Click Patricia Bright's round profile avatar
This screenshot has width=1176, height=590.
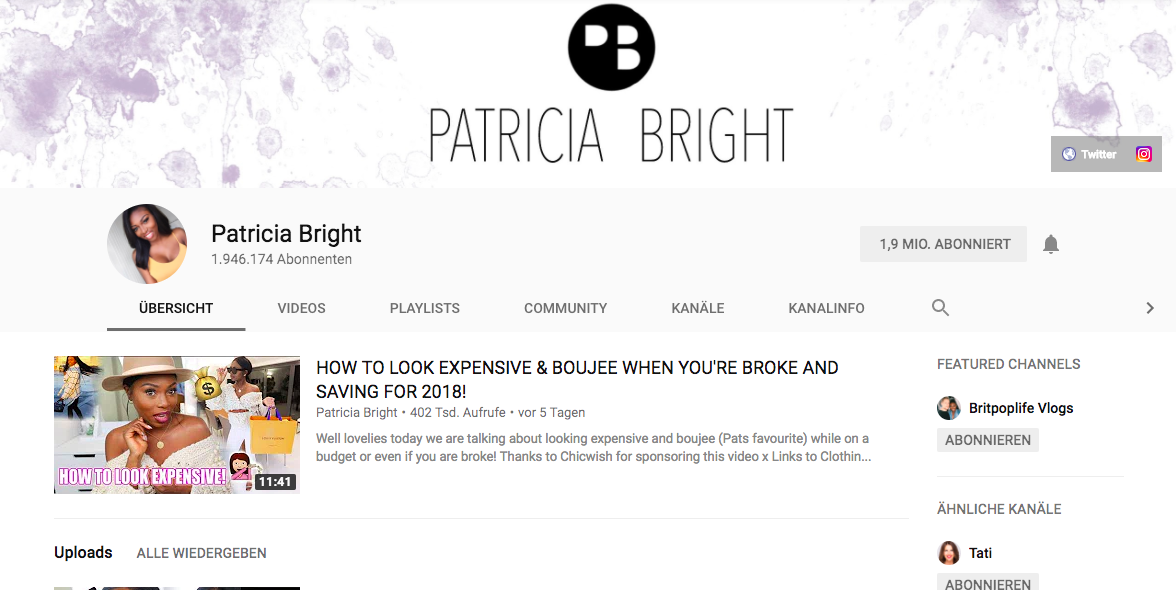click(147, 244)
